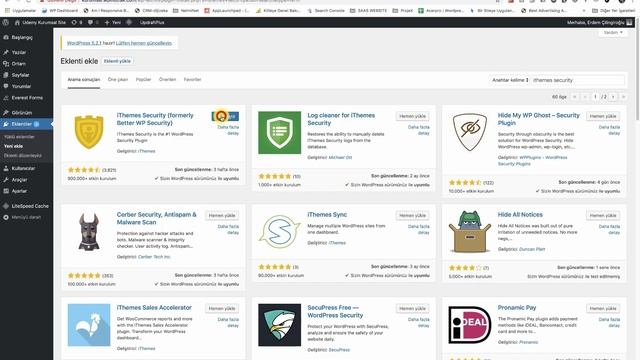
Task: Open Sayfalar pages menu
Action: [20, 75]
